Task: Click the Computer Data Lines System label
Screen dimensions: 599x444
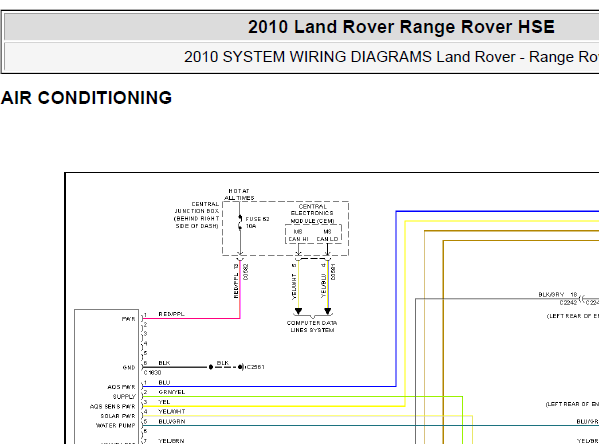Action: (312, 326)
